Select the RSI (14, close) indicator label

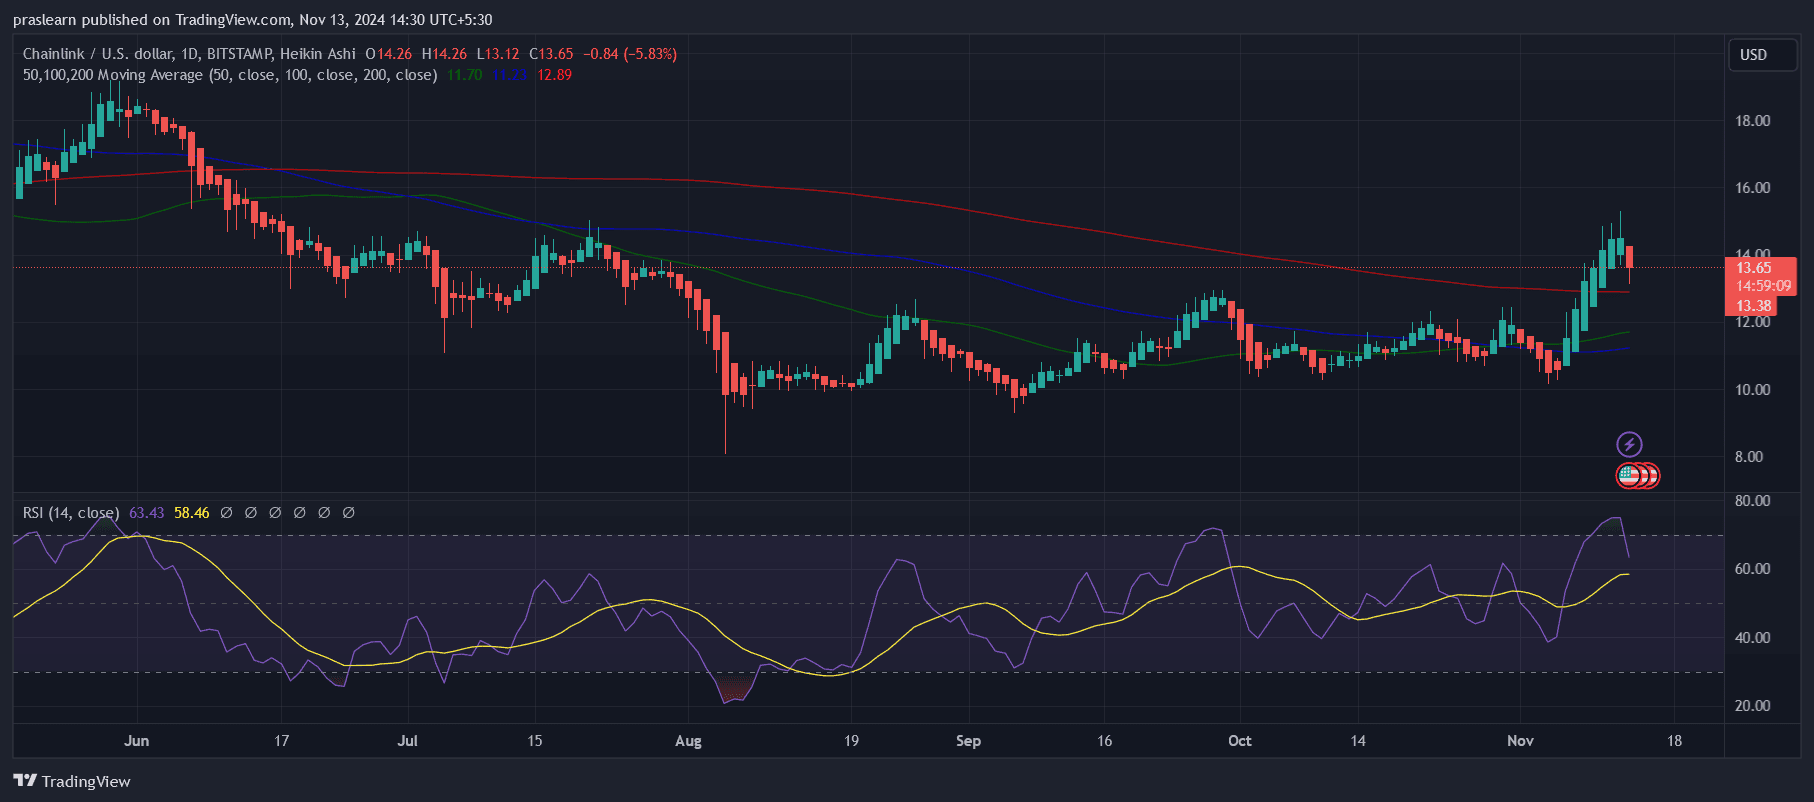70,513
